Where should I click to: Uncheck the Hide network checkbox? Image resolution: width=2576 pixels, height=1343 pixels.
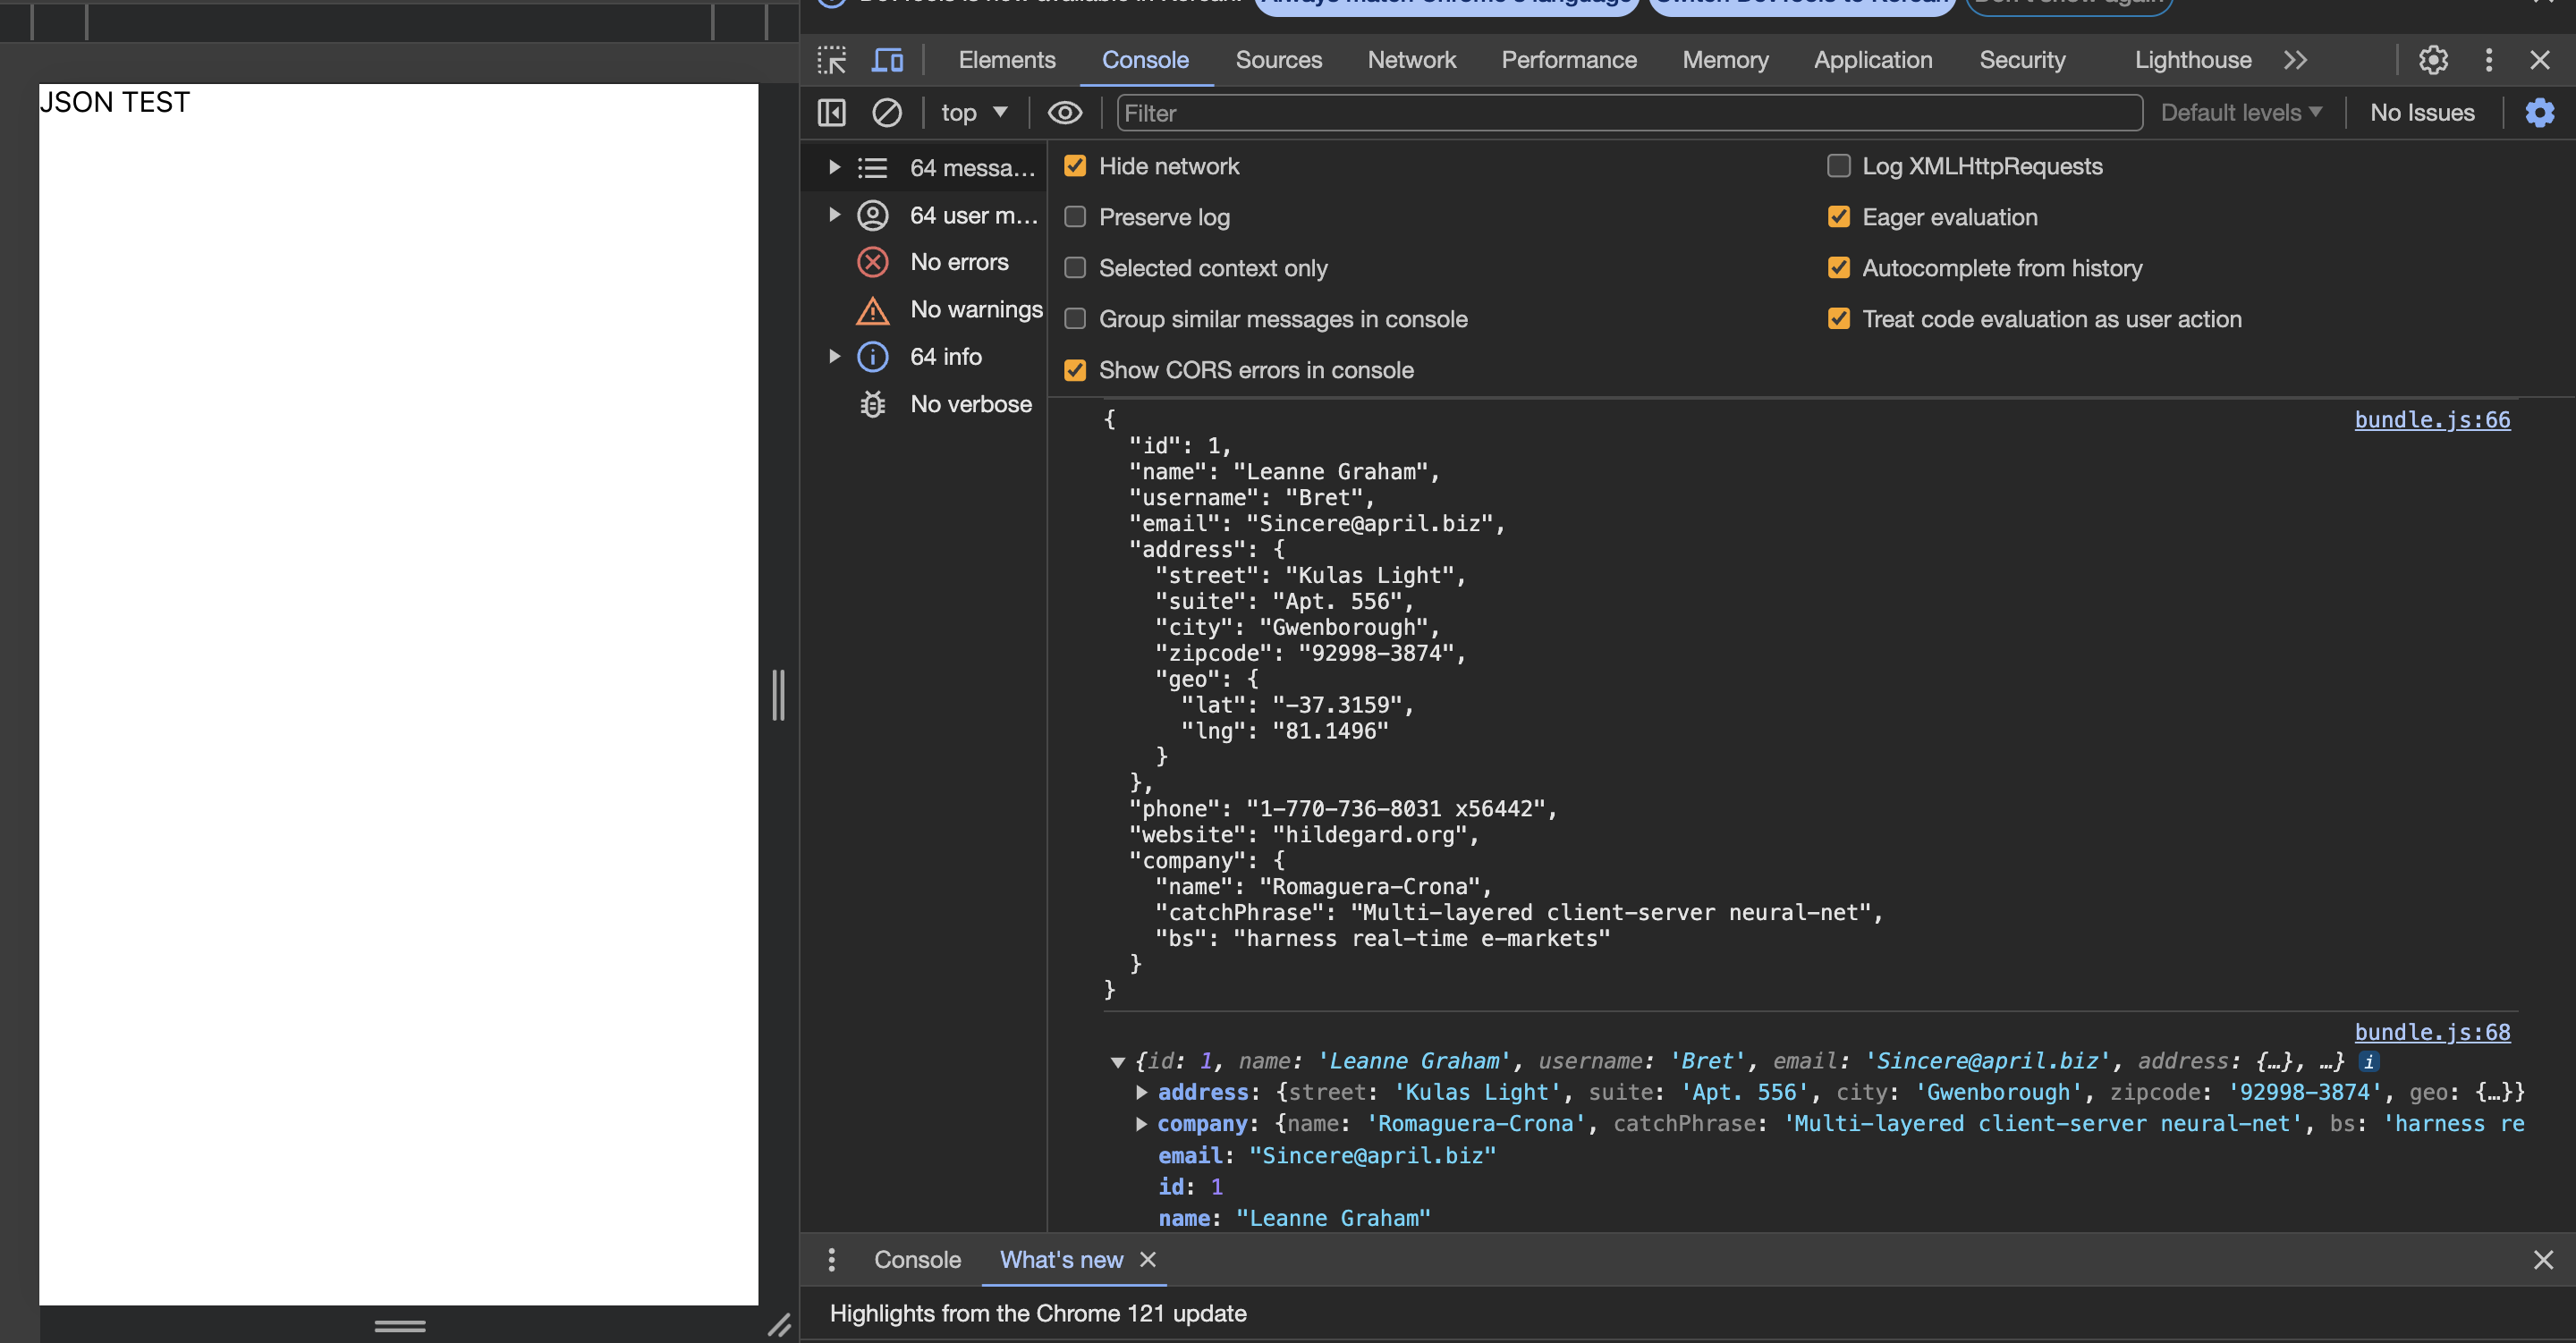tap(1075, 166)
